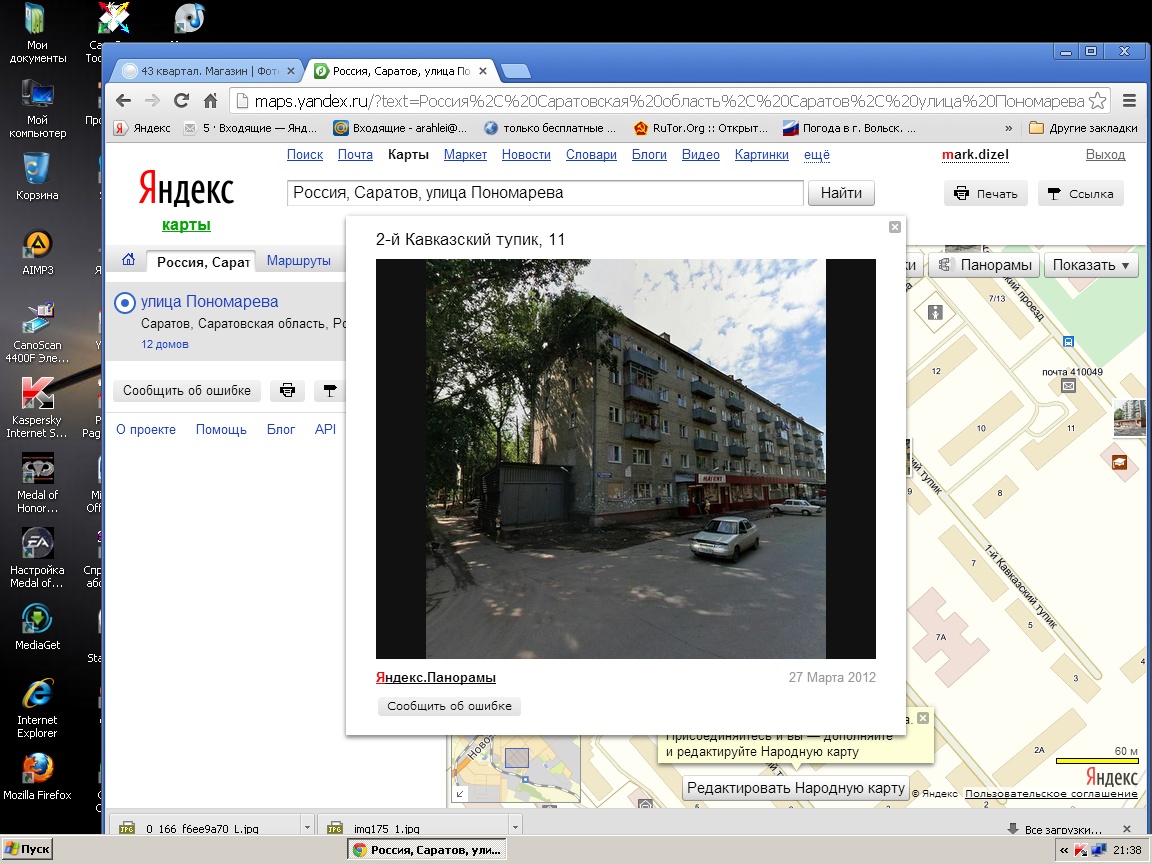Close the downloads bar
This screenshot has height=864, width=1152.
point(1127,829)
